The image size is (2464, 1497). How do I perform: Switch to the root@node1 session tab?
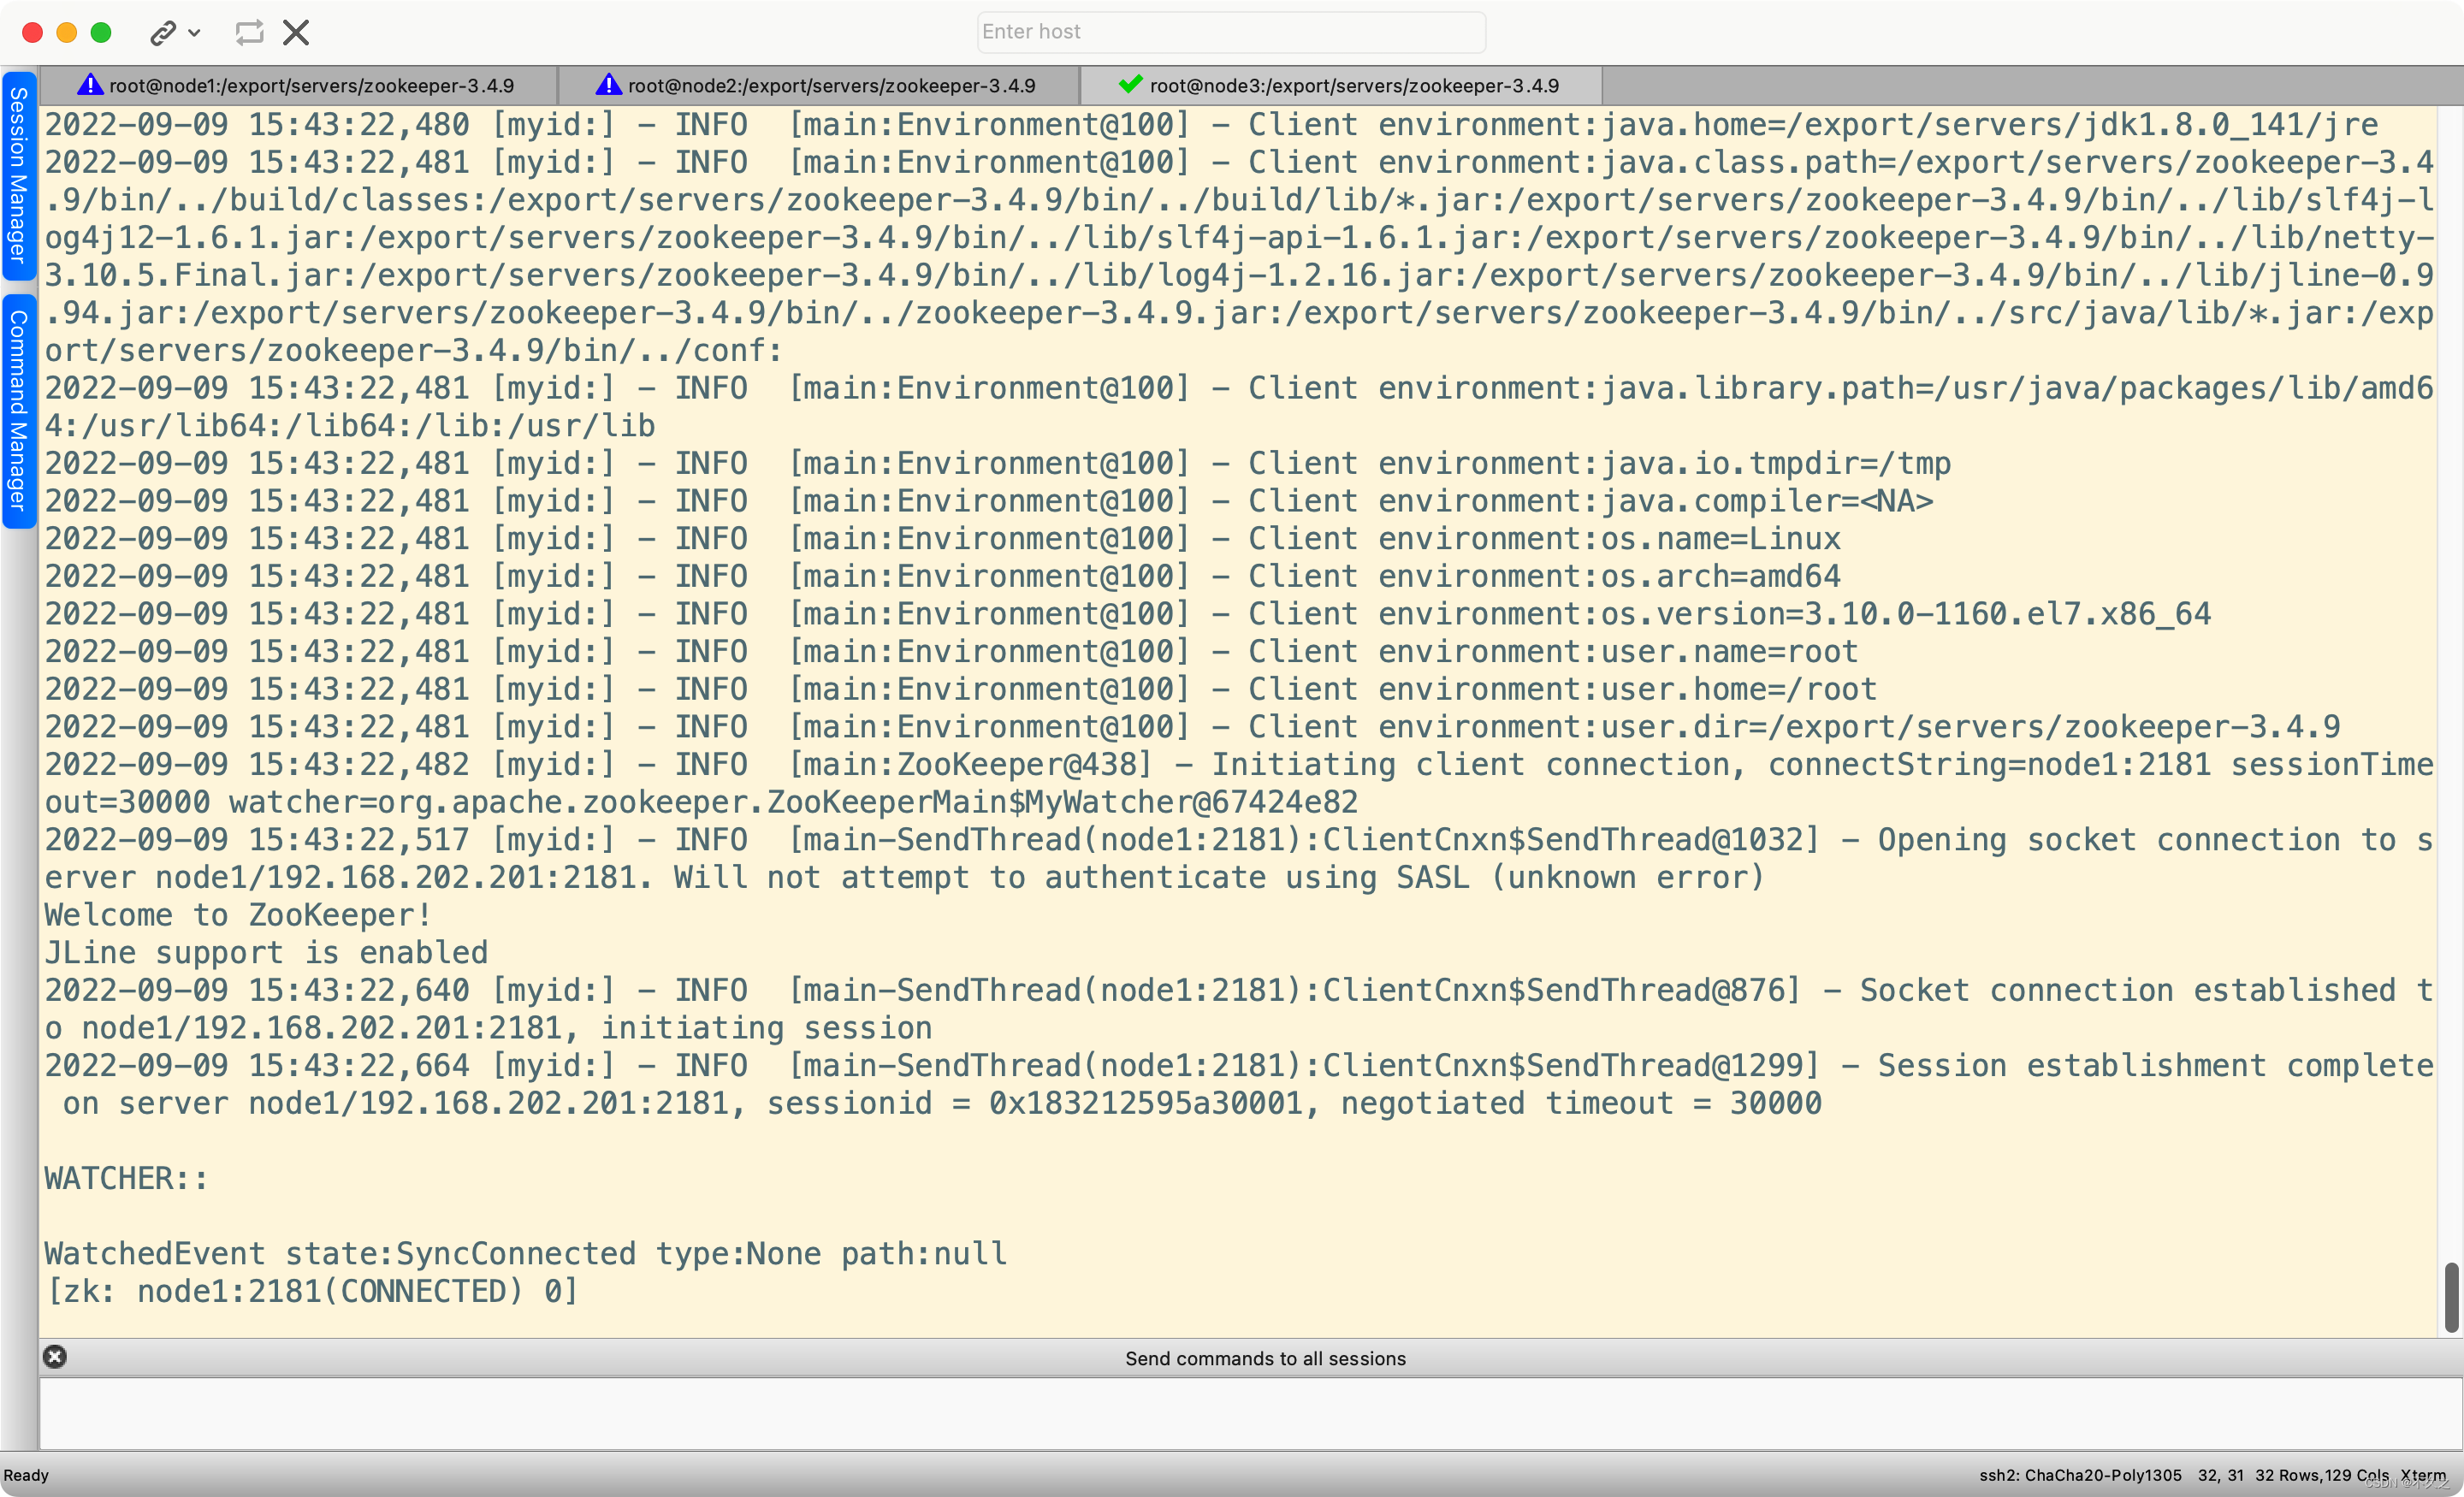pyautogui.click(x=298, y=86)
